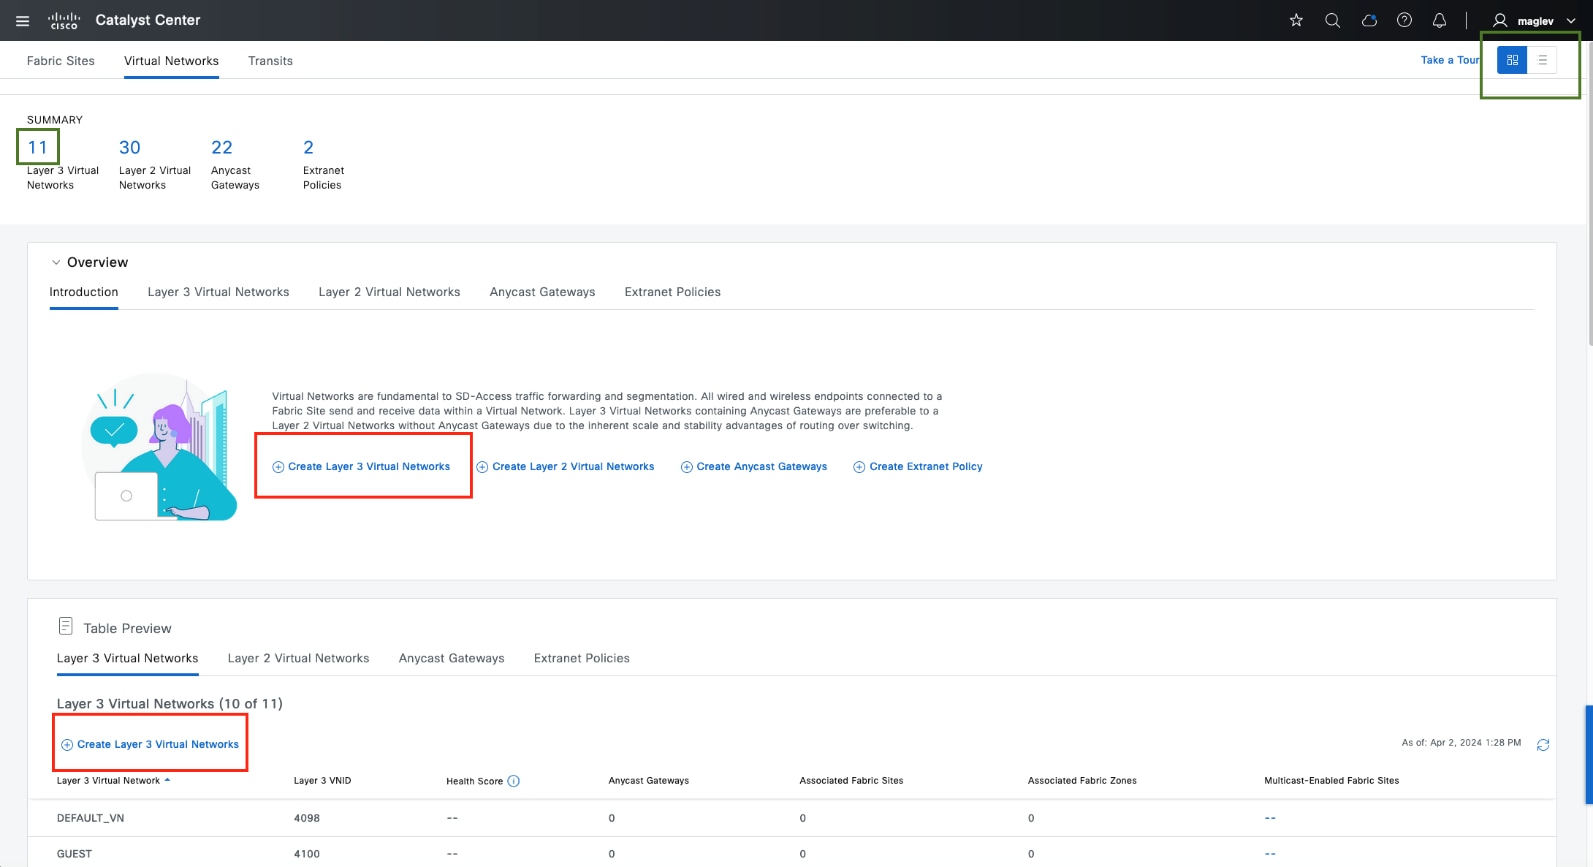1593x867 pixels.
Task: Click the Health Score info icon
Action: 514,781
